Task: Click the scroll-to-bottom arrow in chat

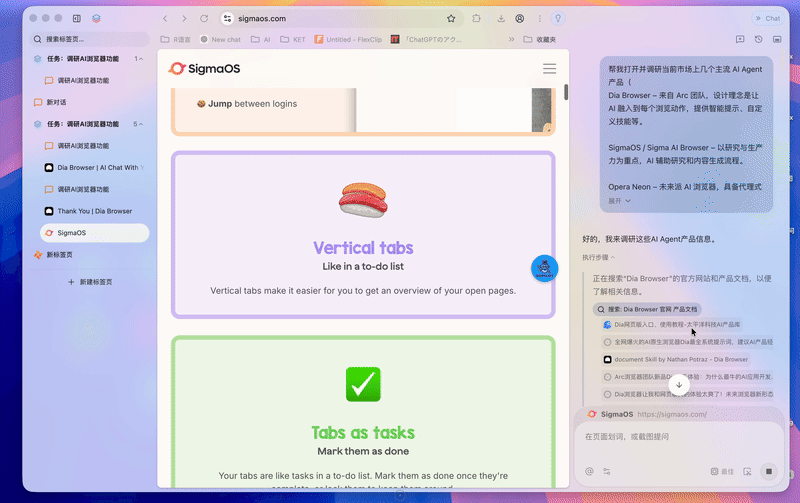Action: click(679, 385)
